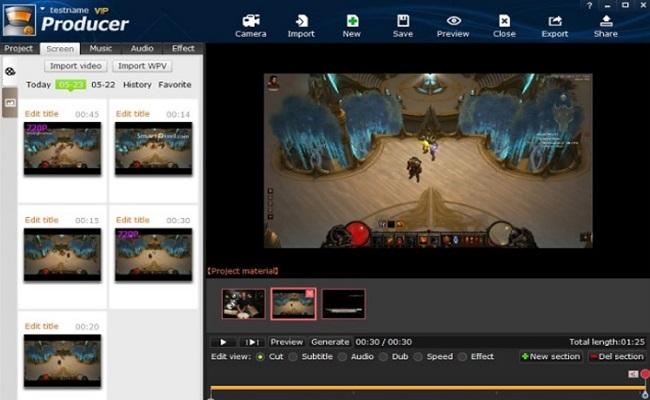This screenshot has height=400, width=650.
Task: Select the Subtitle edit view radio button
Action: click(294, 357)
